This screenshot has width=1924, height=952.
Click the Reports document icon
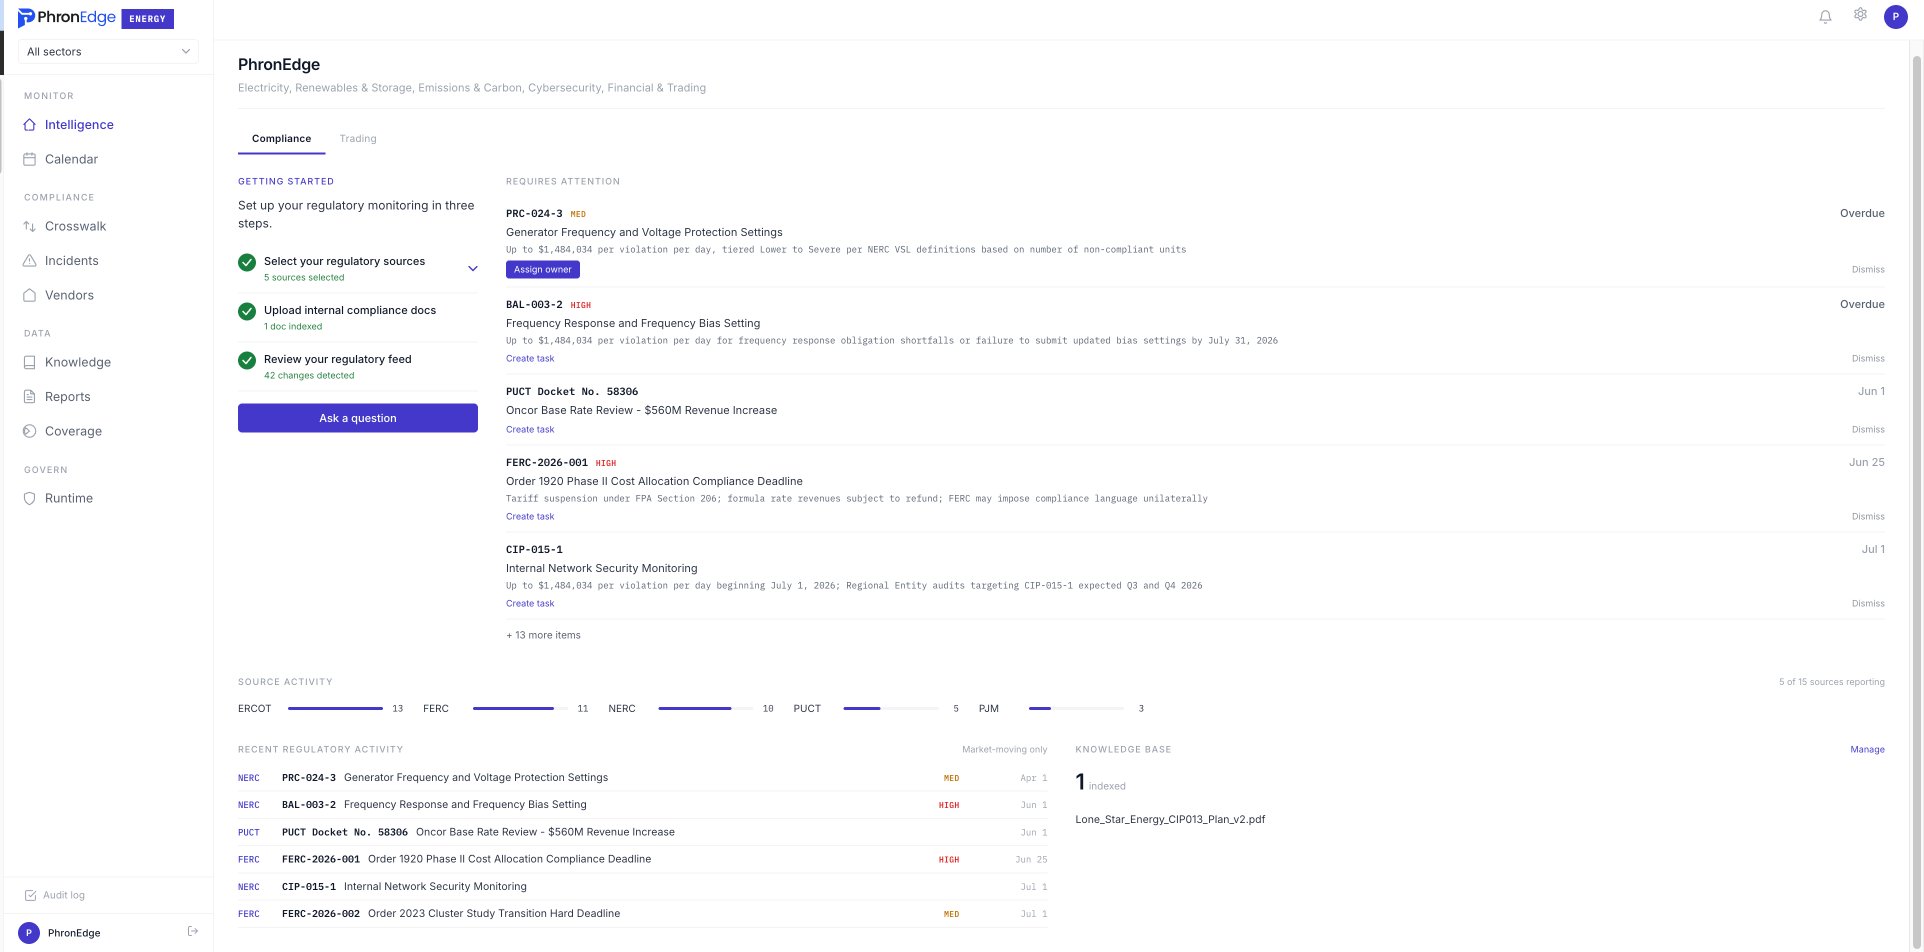pos(30,397)
